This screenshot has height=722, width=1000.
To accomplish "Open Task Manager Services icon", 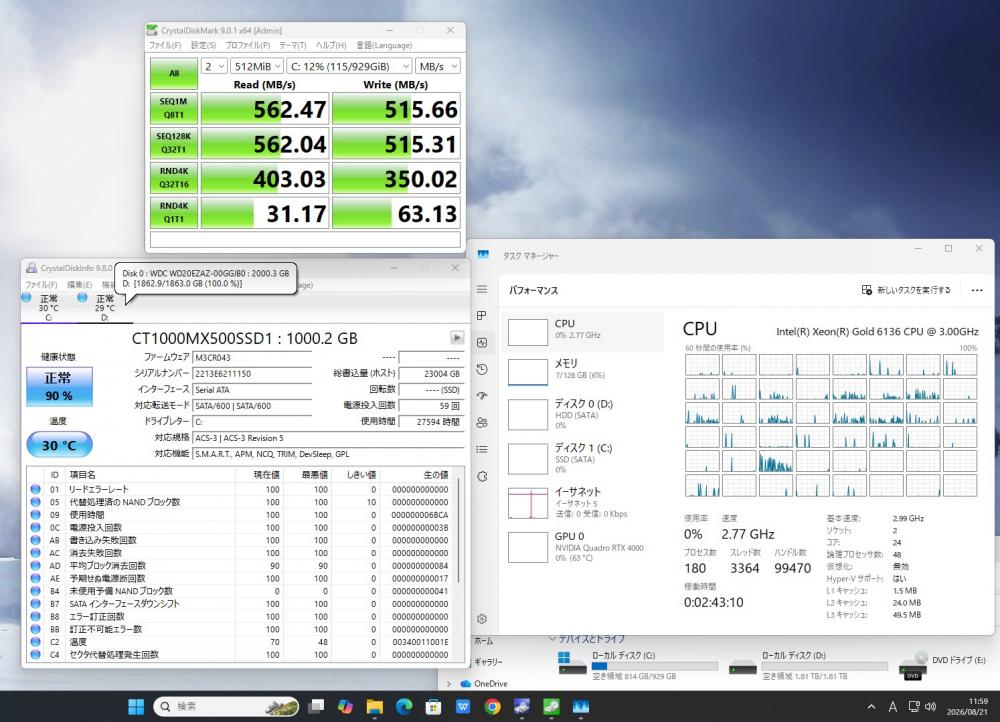I will pos(482,476).
